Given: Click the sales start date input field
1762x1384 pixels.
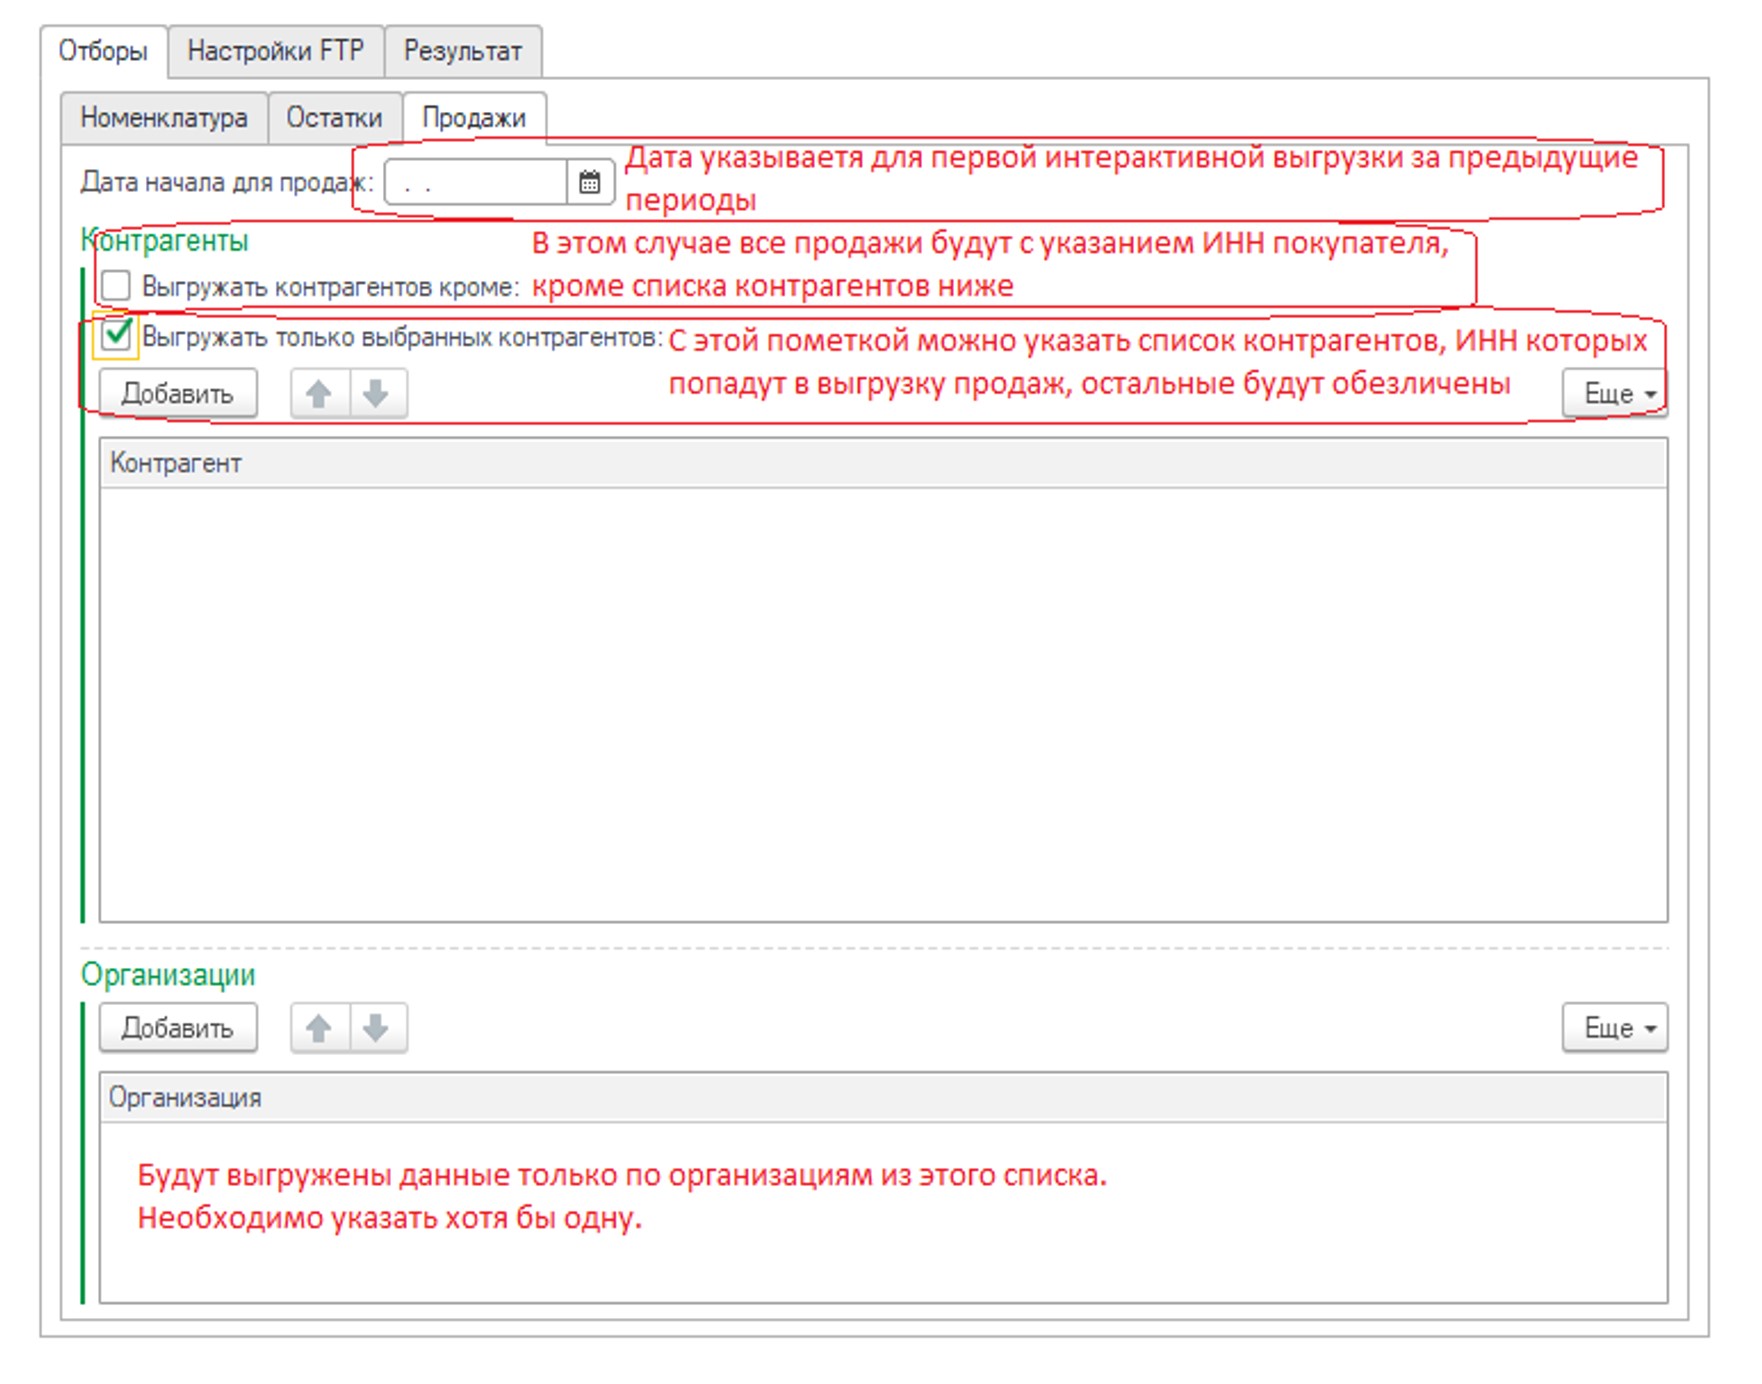Looking at the screenshot, I should click(x=476, y=183).
